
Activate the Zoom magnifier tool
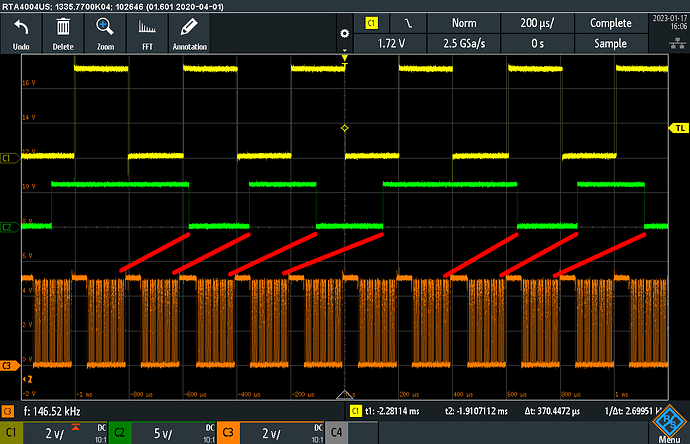tap(104, 33)
